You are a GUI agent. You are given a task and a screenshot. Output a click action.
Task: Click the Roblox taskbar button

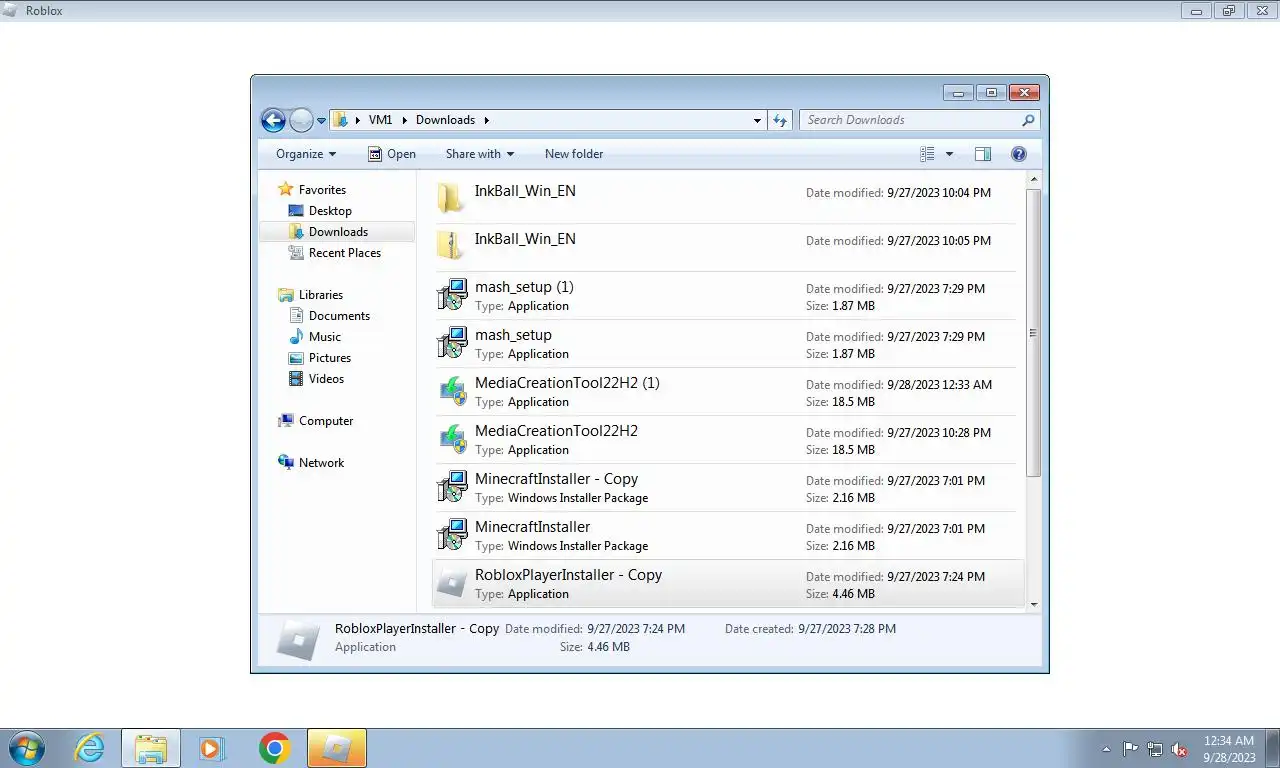(337, 748)
